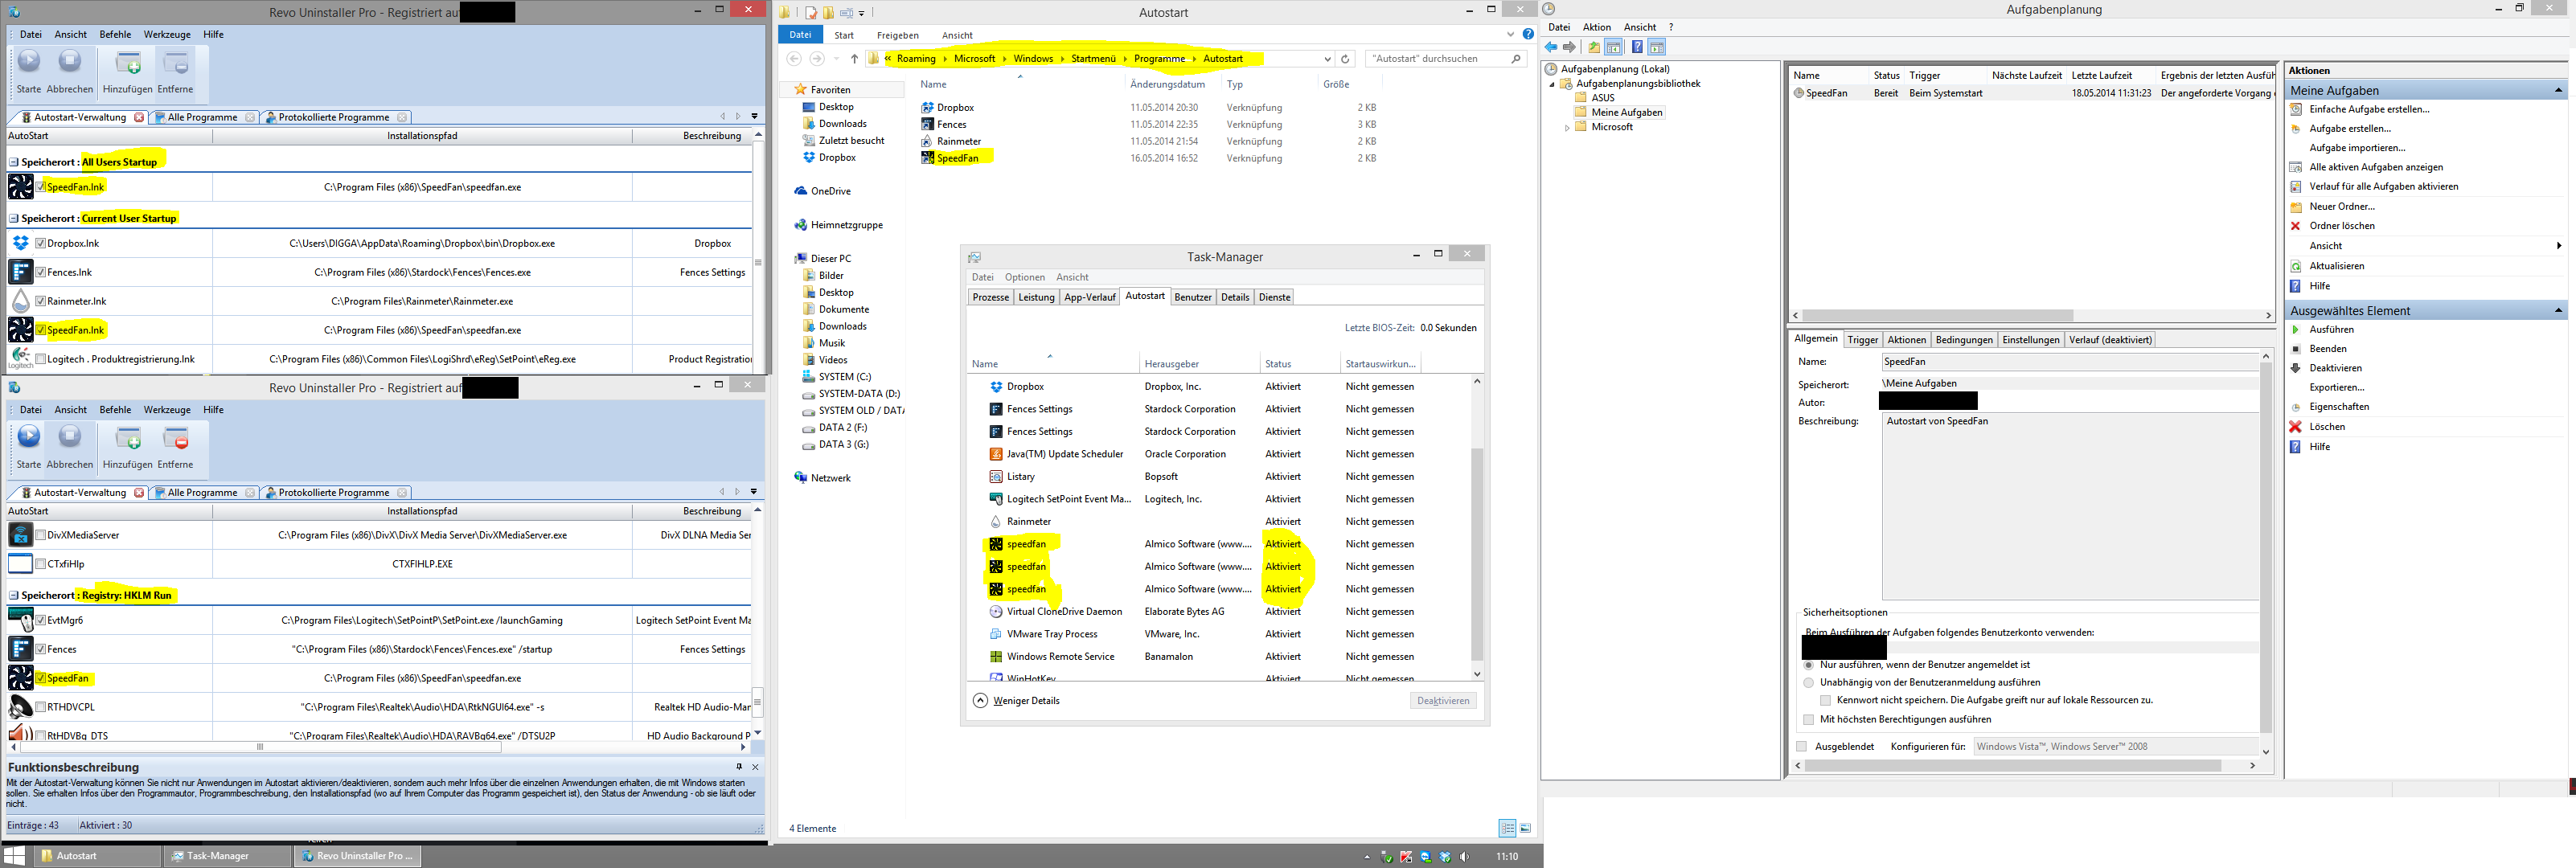Screen dimensions: 2576x868
Task: Open the Konfigurieren für dropdown
Action: click(x=2110, y=747)
